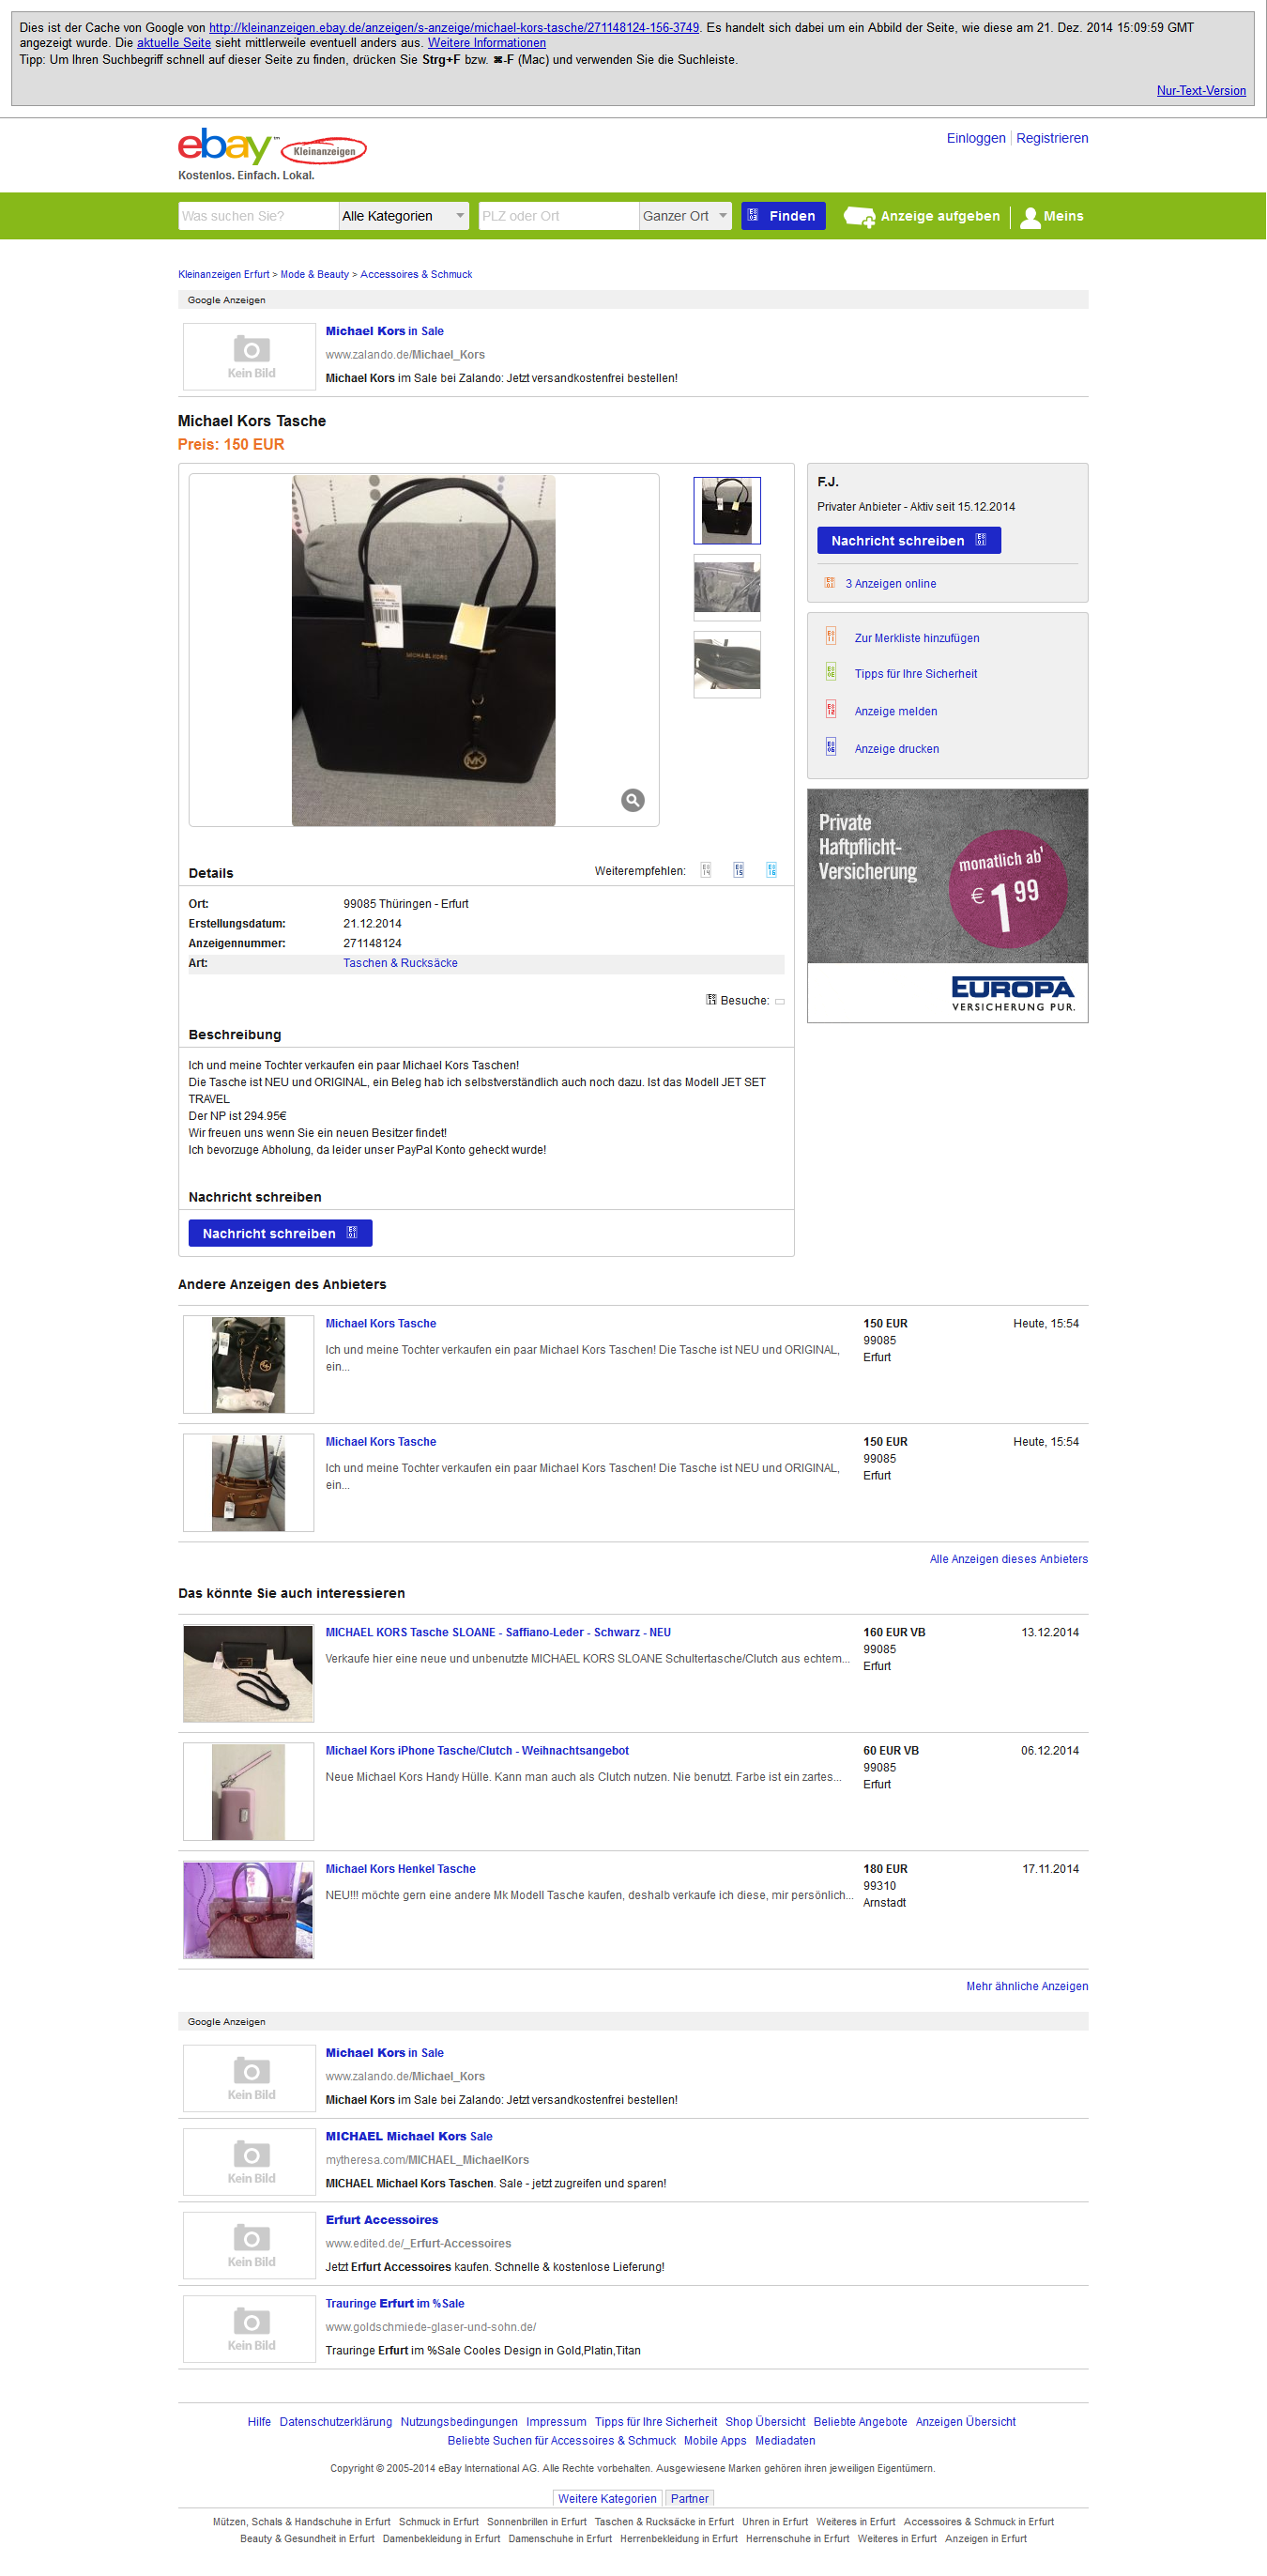Select second bag thumbnail image
Image resolution: width=1267 pixels, height=2576 pixels.
tap(727, 587)
